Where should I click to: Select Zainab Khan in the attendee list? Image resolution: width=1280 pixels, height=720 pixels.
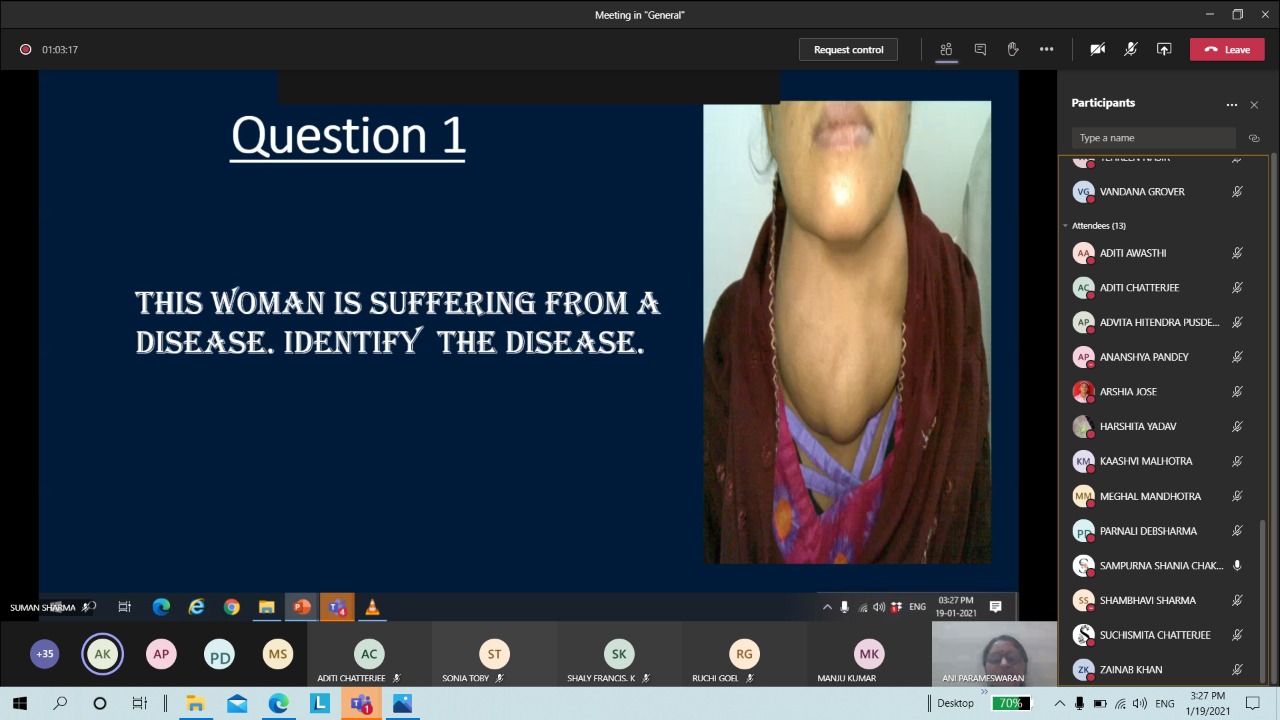pyautogui.click(x=1130, y=670)
